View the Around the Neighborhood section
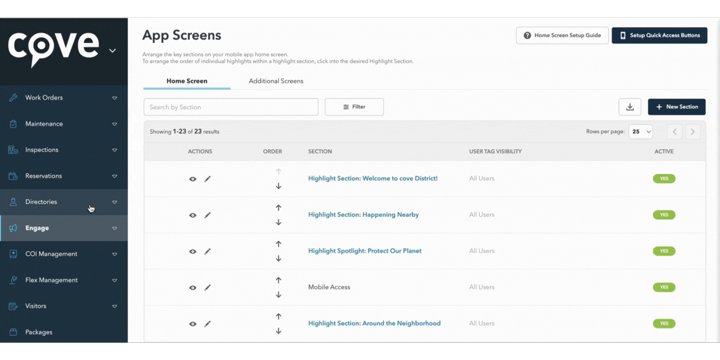Viewport: 720px width, 360px height. pyautogui.click(x=193, y=324)
